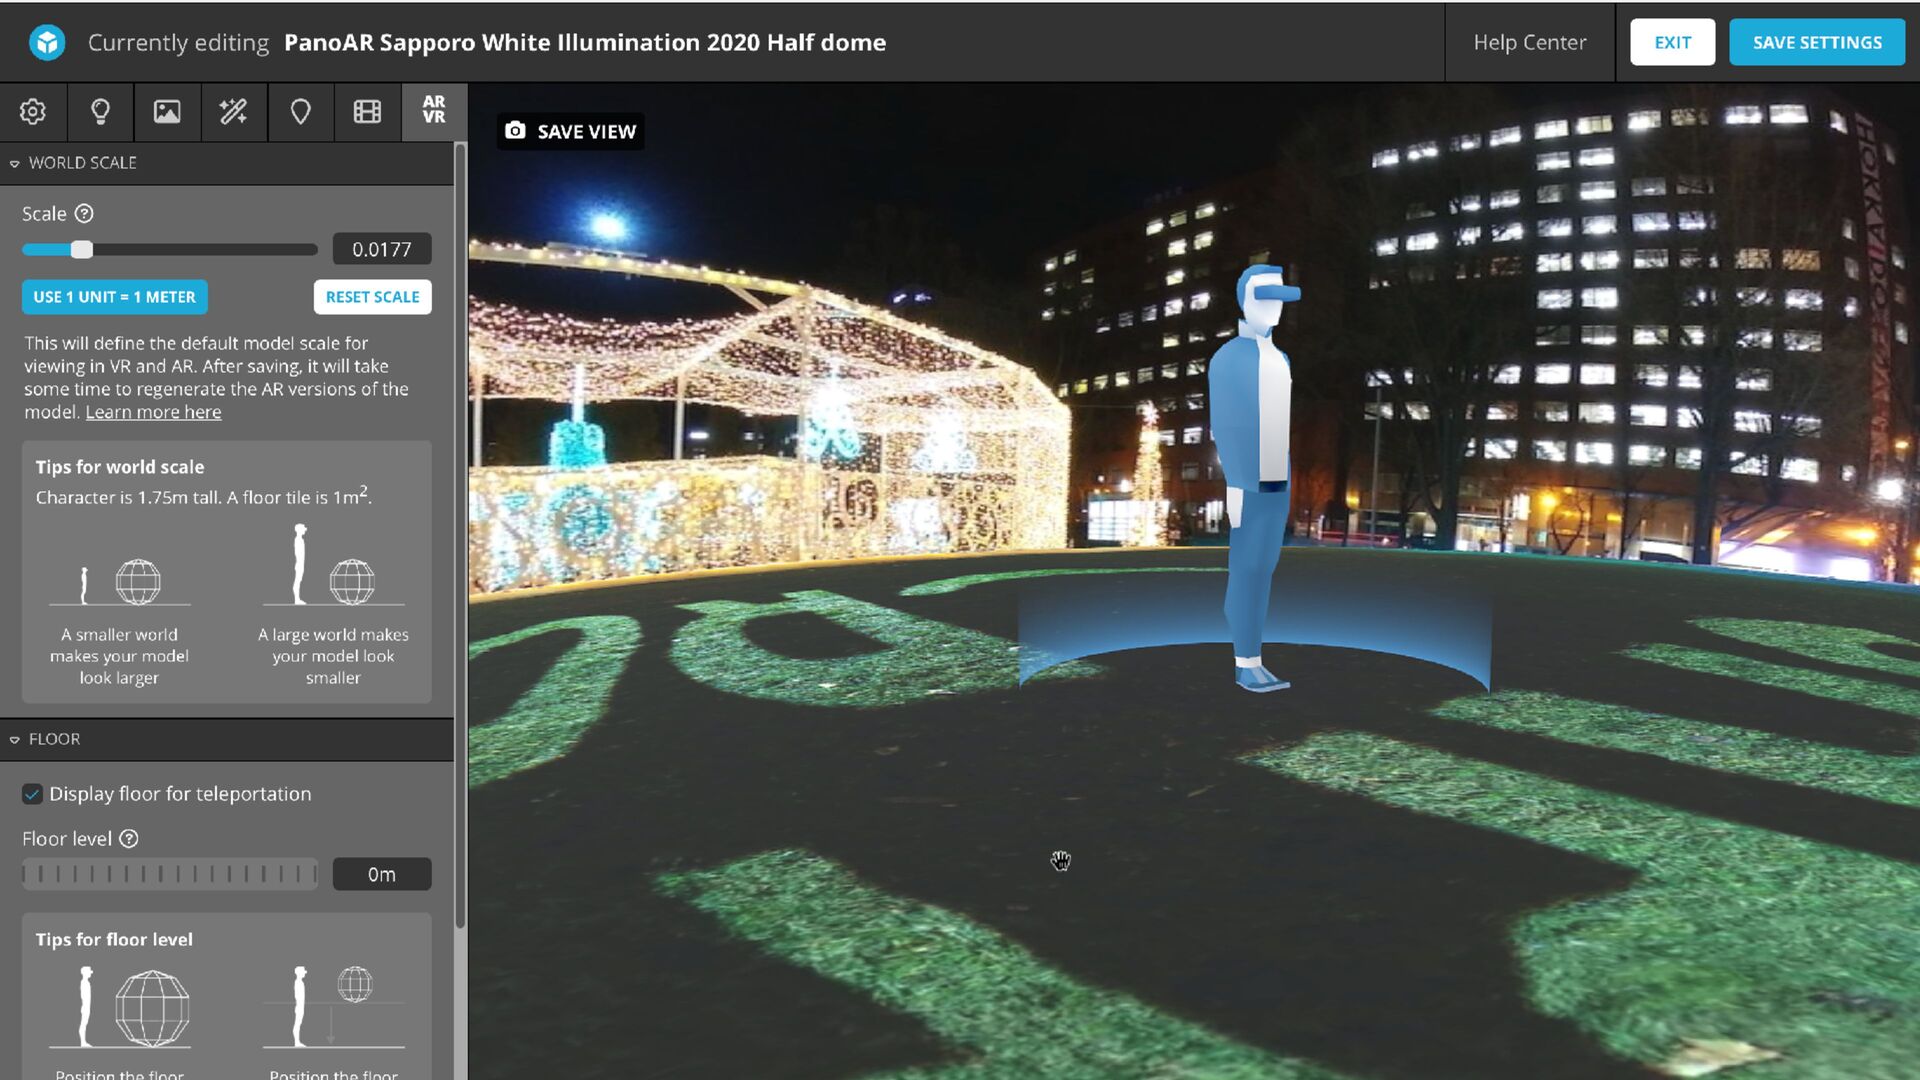Click the floor level 0m field
Viewport: 1920px width, 1080px height.
pos(381,874)
